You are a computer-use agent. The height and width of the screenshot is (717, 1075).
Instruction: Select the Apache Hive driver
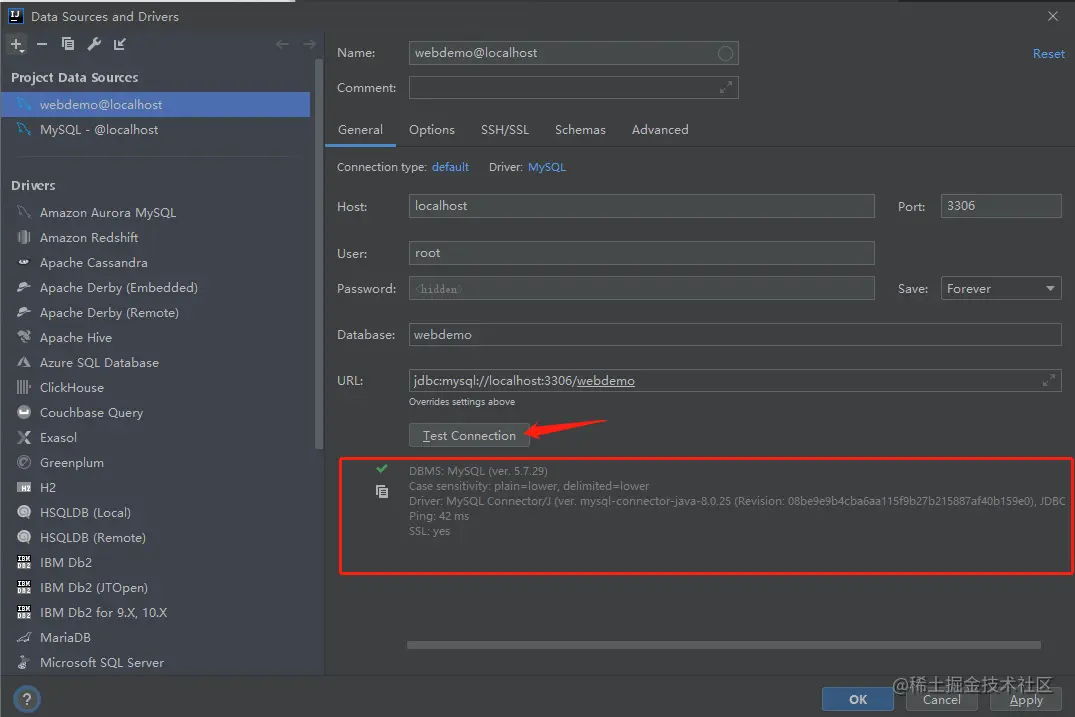(75, 338)
